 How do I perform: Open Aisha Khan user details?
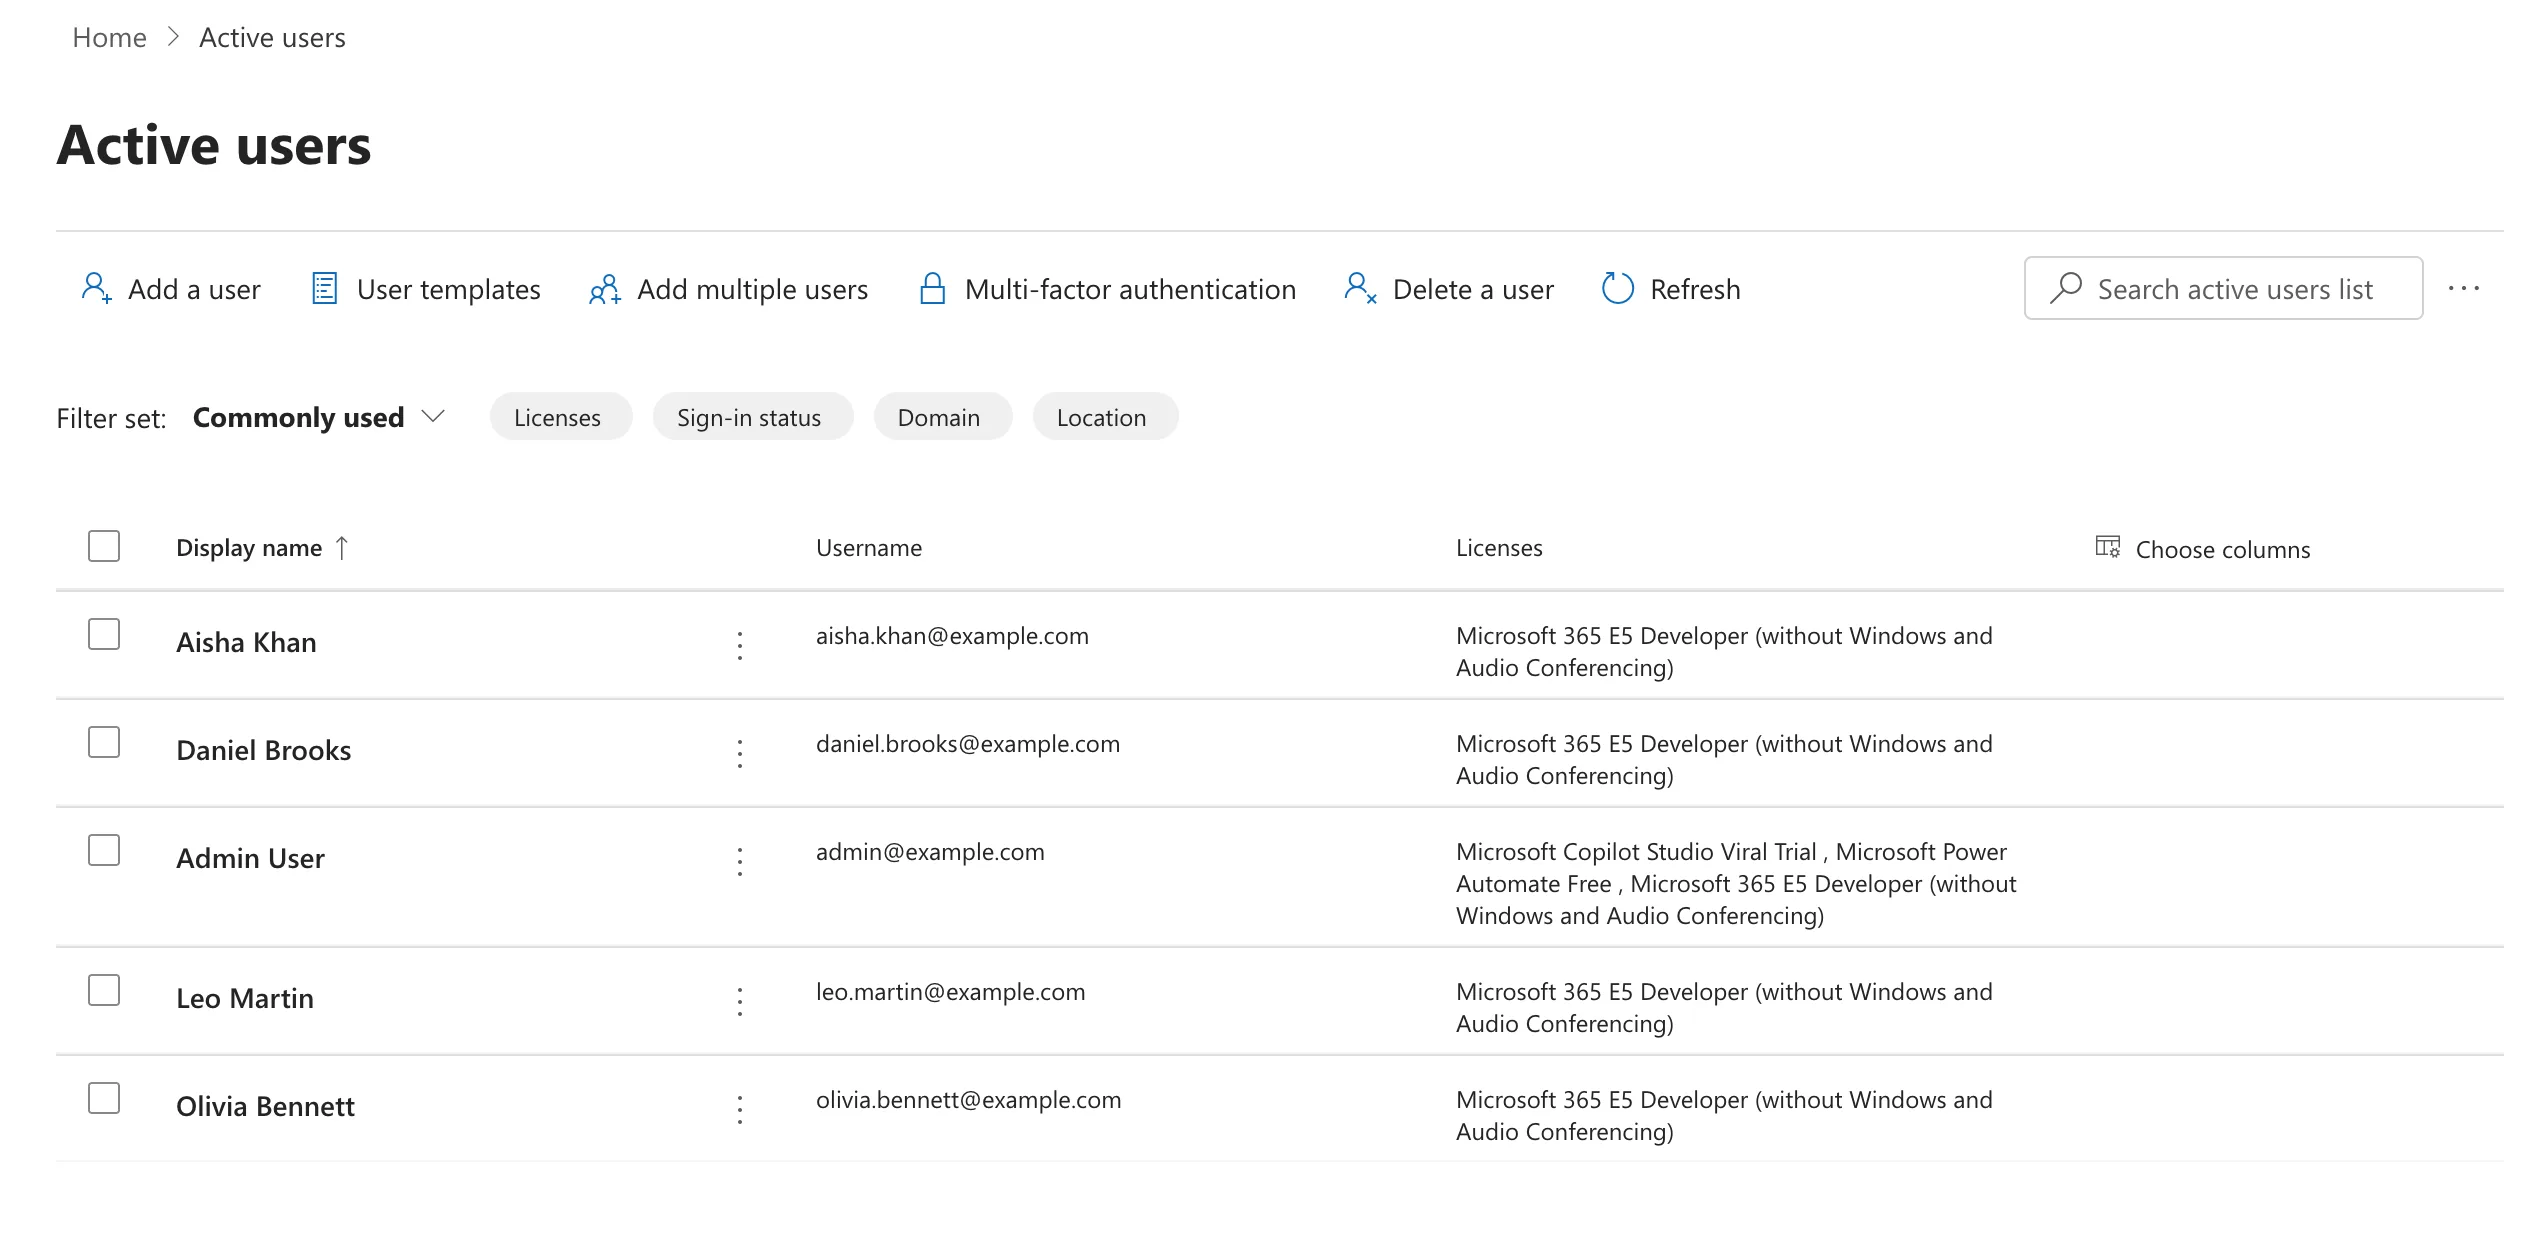pos(246,642)
